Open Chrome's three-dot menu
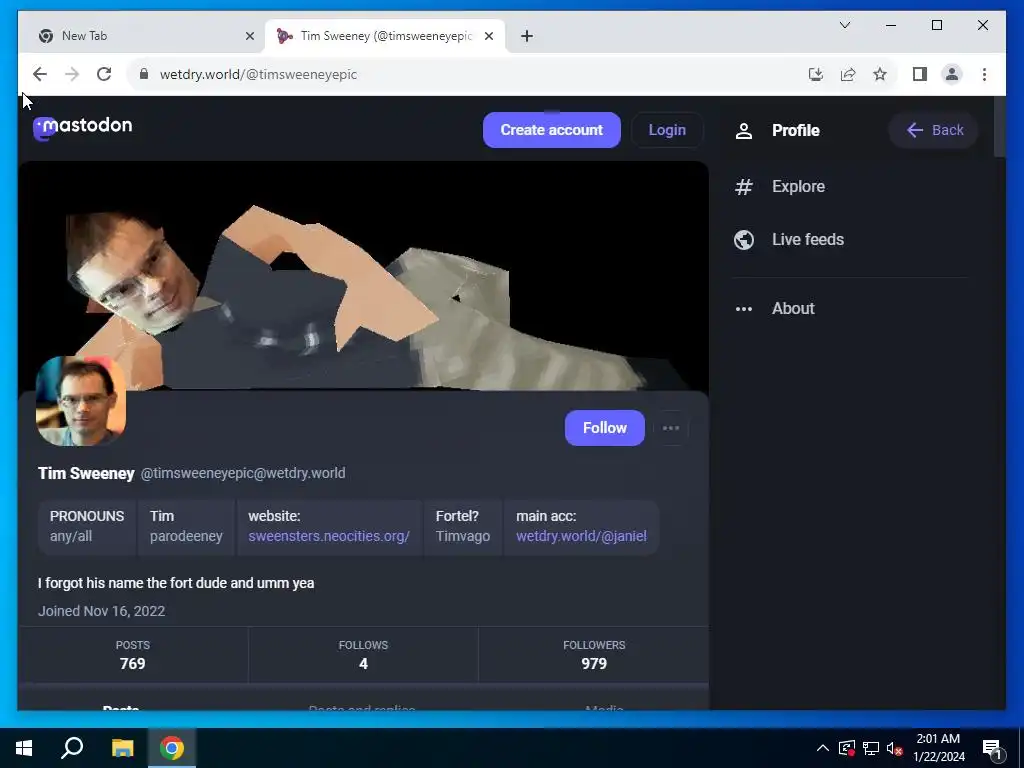This screenshot has width=1024, height=768. click(984, 74)
